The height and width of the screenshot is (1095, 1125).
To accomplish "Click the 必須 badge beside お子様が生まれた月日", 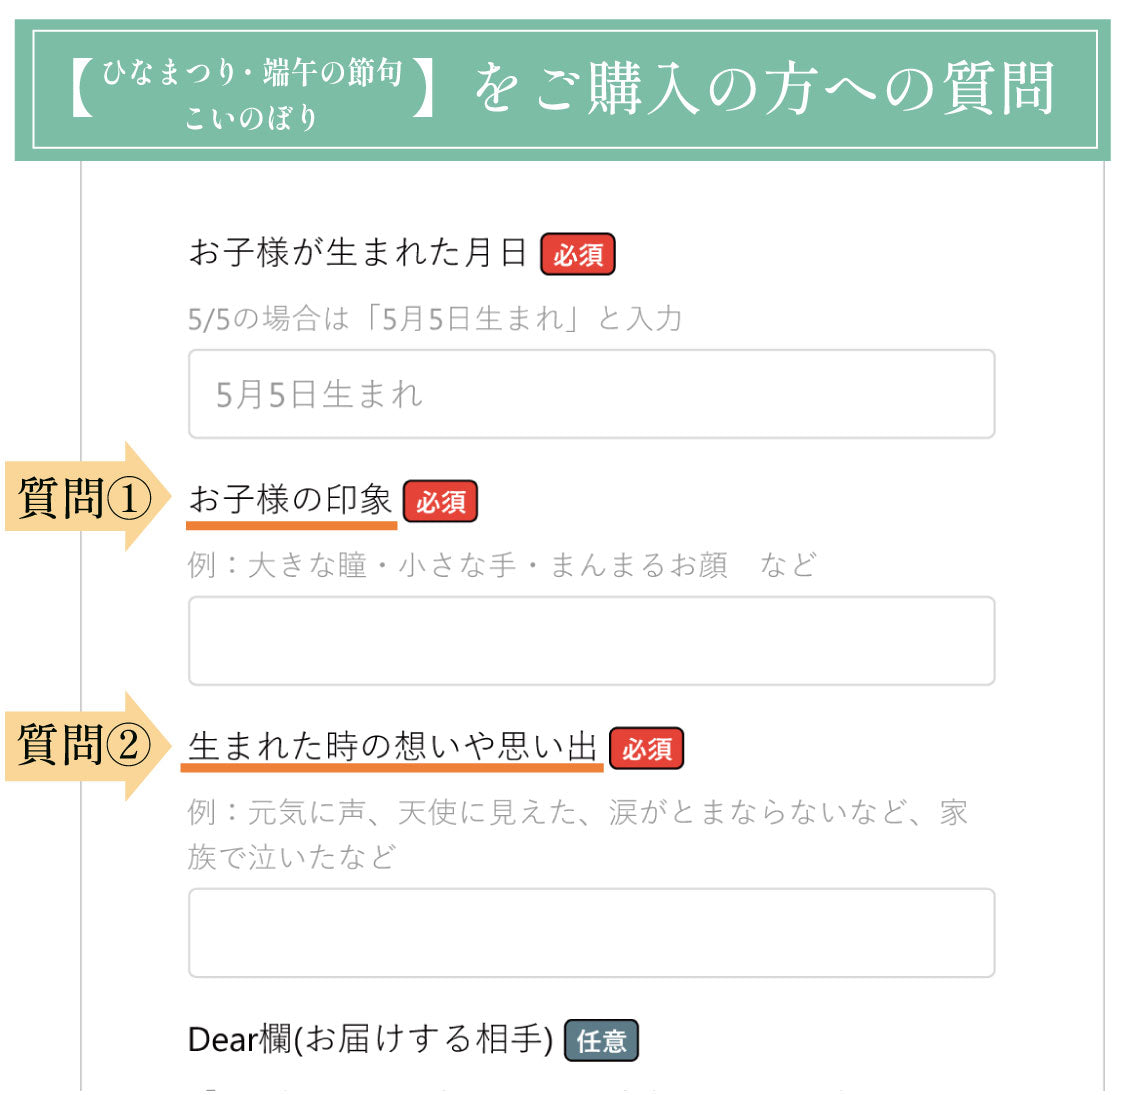I will coord(578,254).
